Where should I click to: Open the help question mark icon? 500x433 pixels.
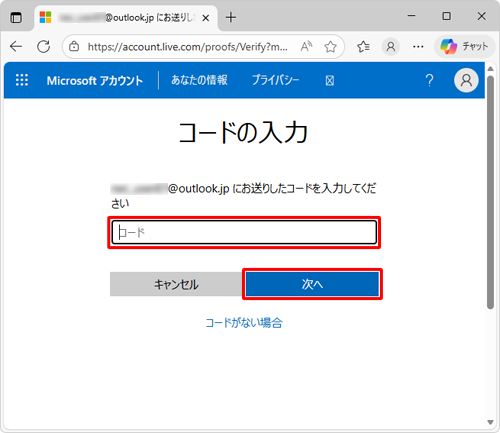pos(429,80)
